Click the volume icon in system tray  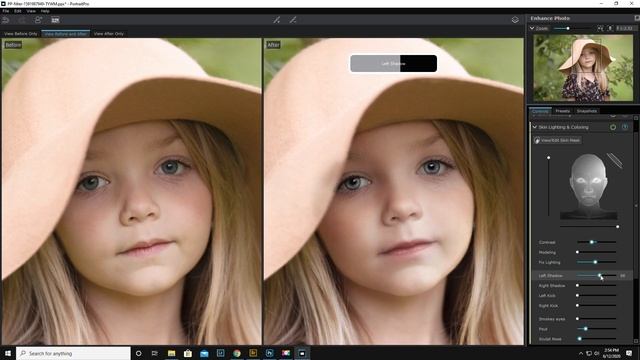596,353
